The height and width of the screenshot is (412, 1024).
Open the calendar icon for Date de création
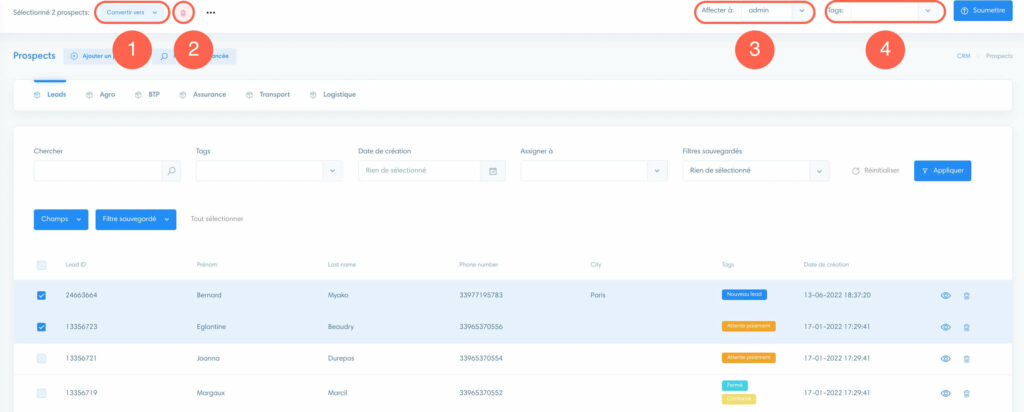coord(493,171)
